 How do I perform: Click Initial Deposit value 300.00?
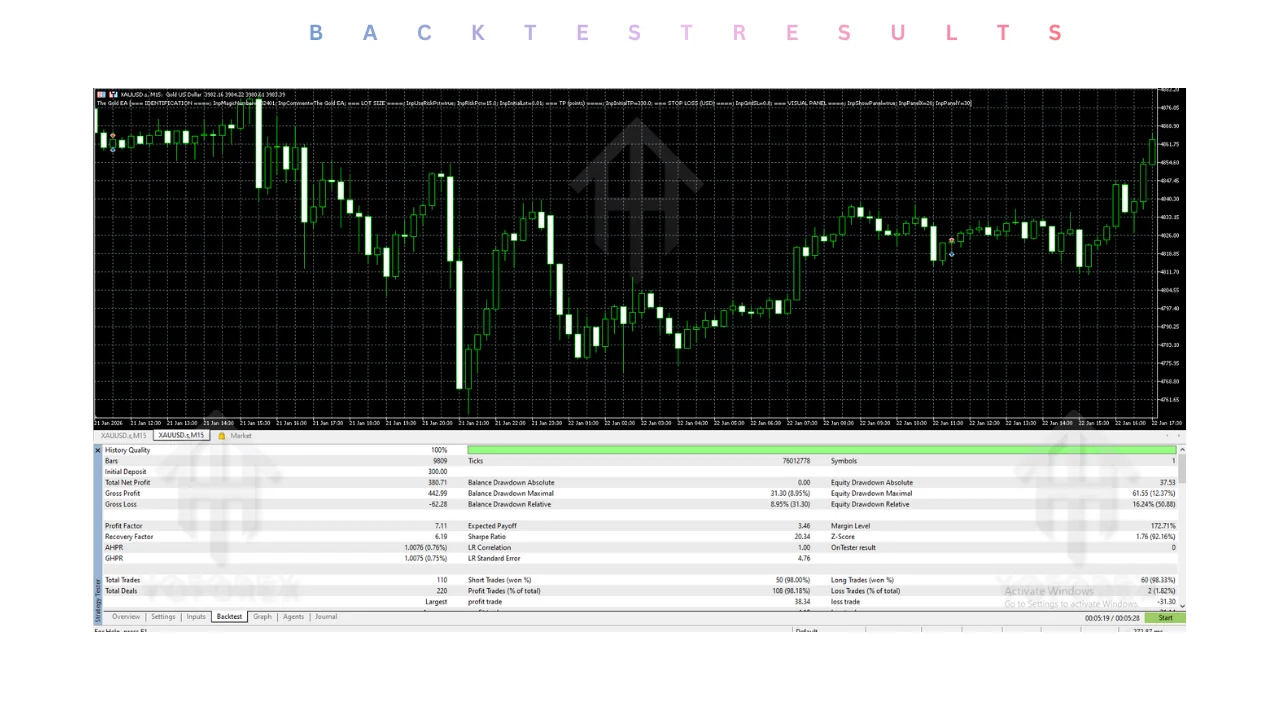pyautogui.click(x=438, y=472)
